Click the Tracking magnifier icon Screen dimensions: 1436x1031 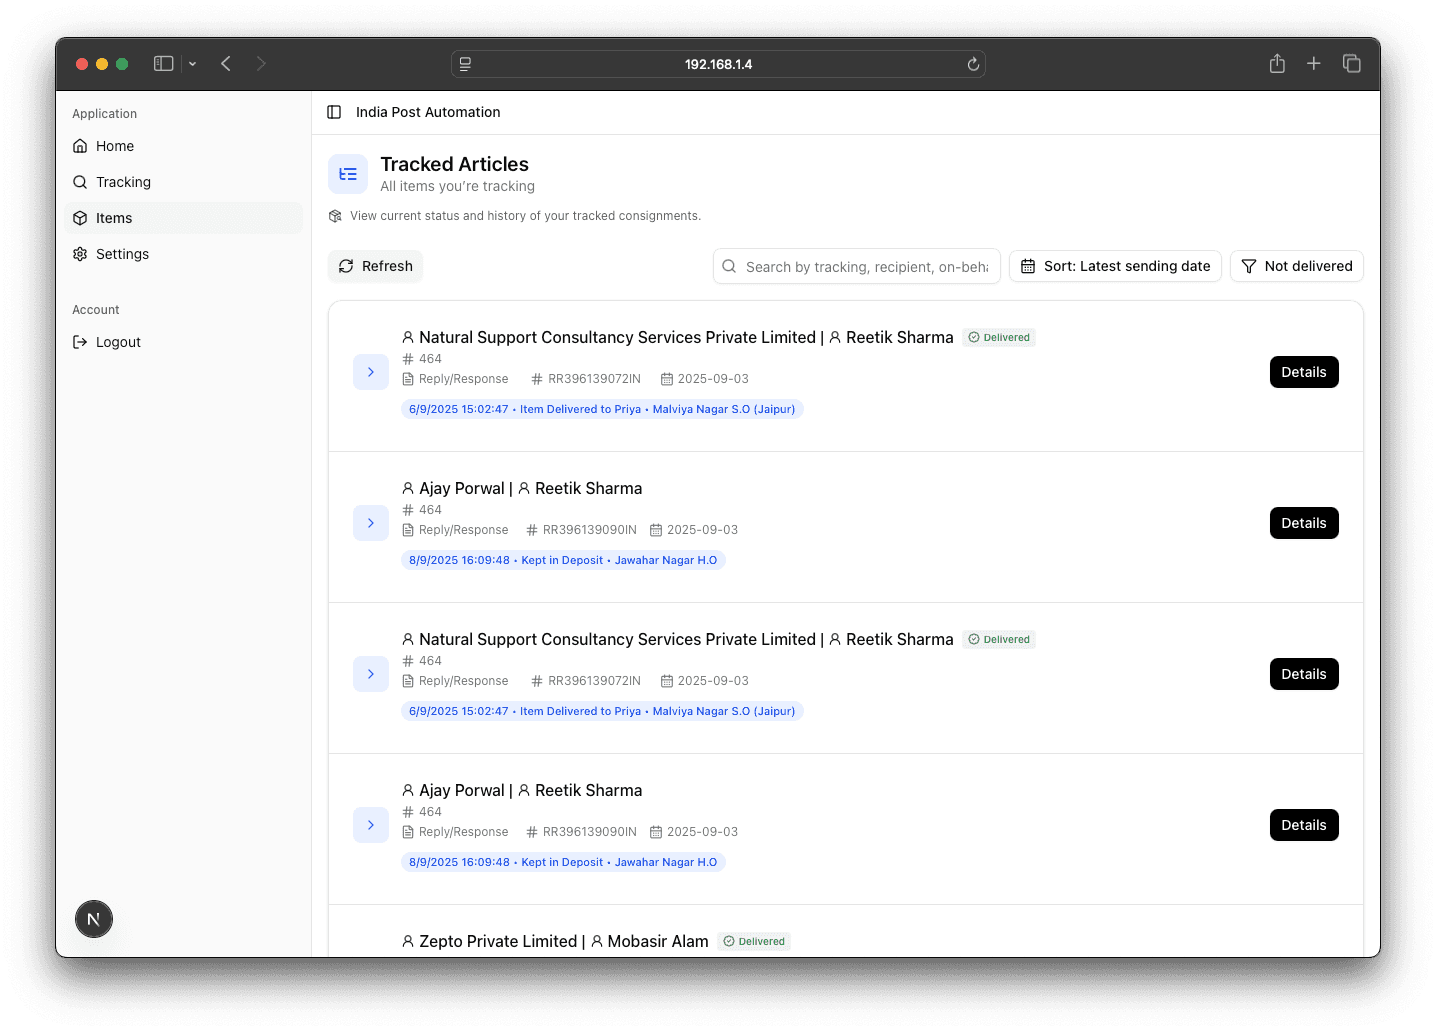pyautogui.click(x=80, y=181)
